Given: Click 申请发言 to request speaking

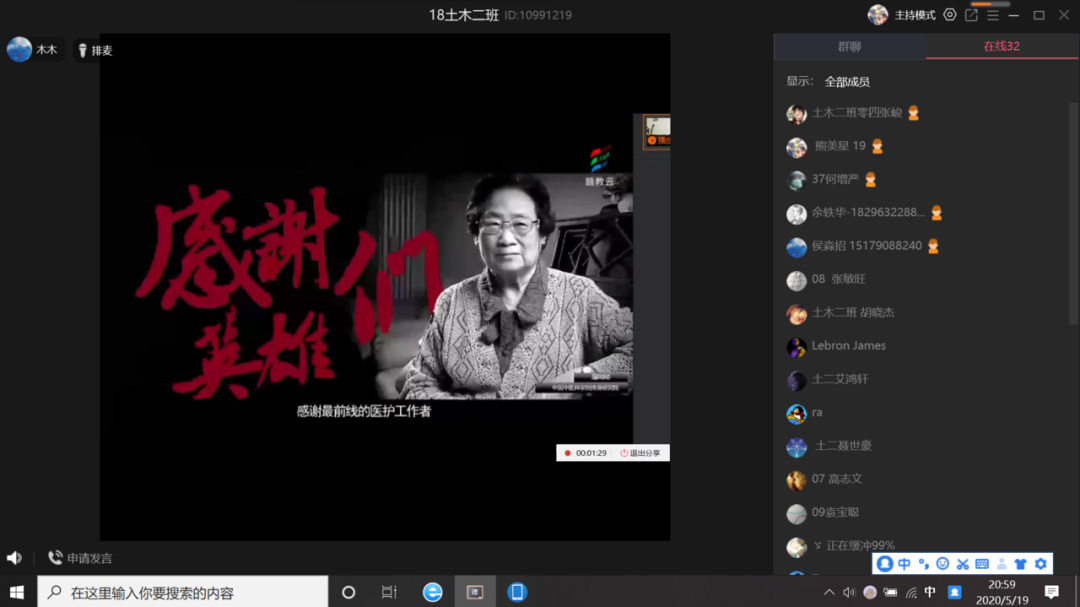Looking at the screenshot, I should (x=80, y=558).
